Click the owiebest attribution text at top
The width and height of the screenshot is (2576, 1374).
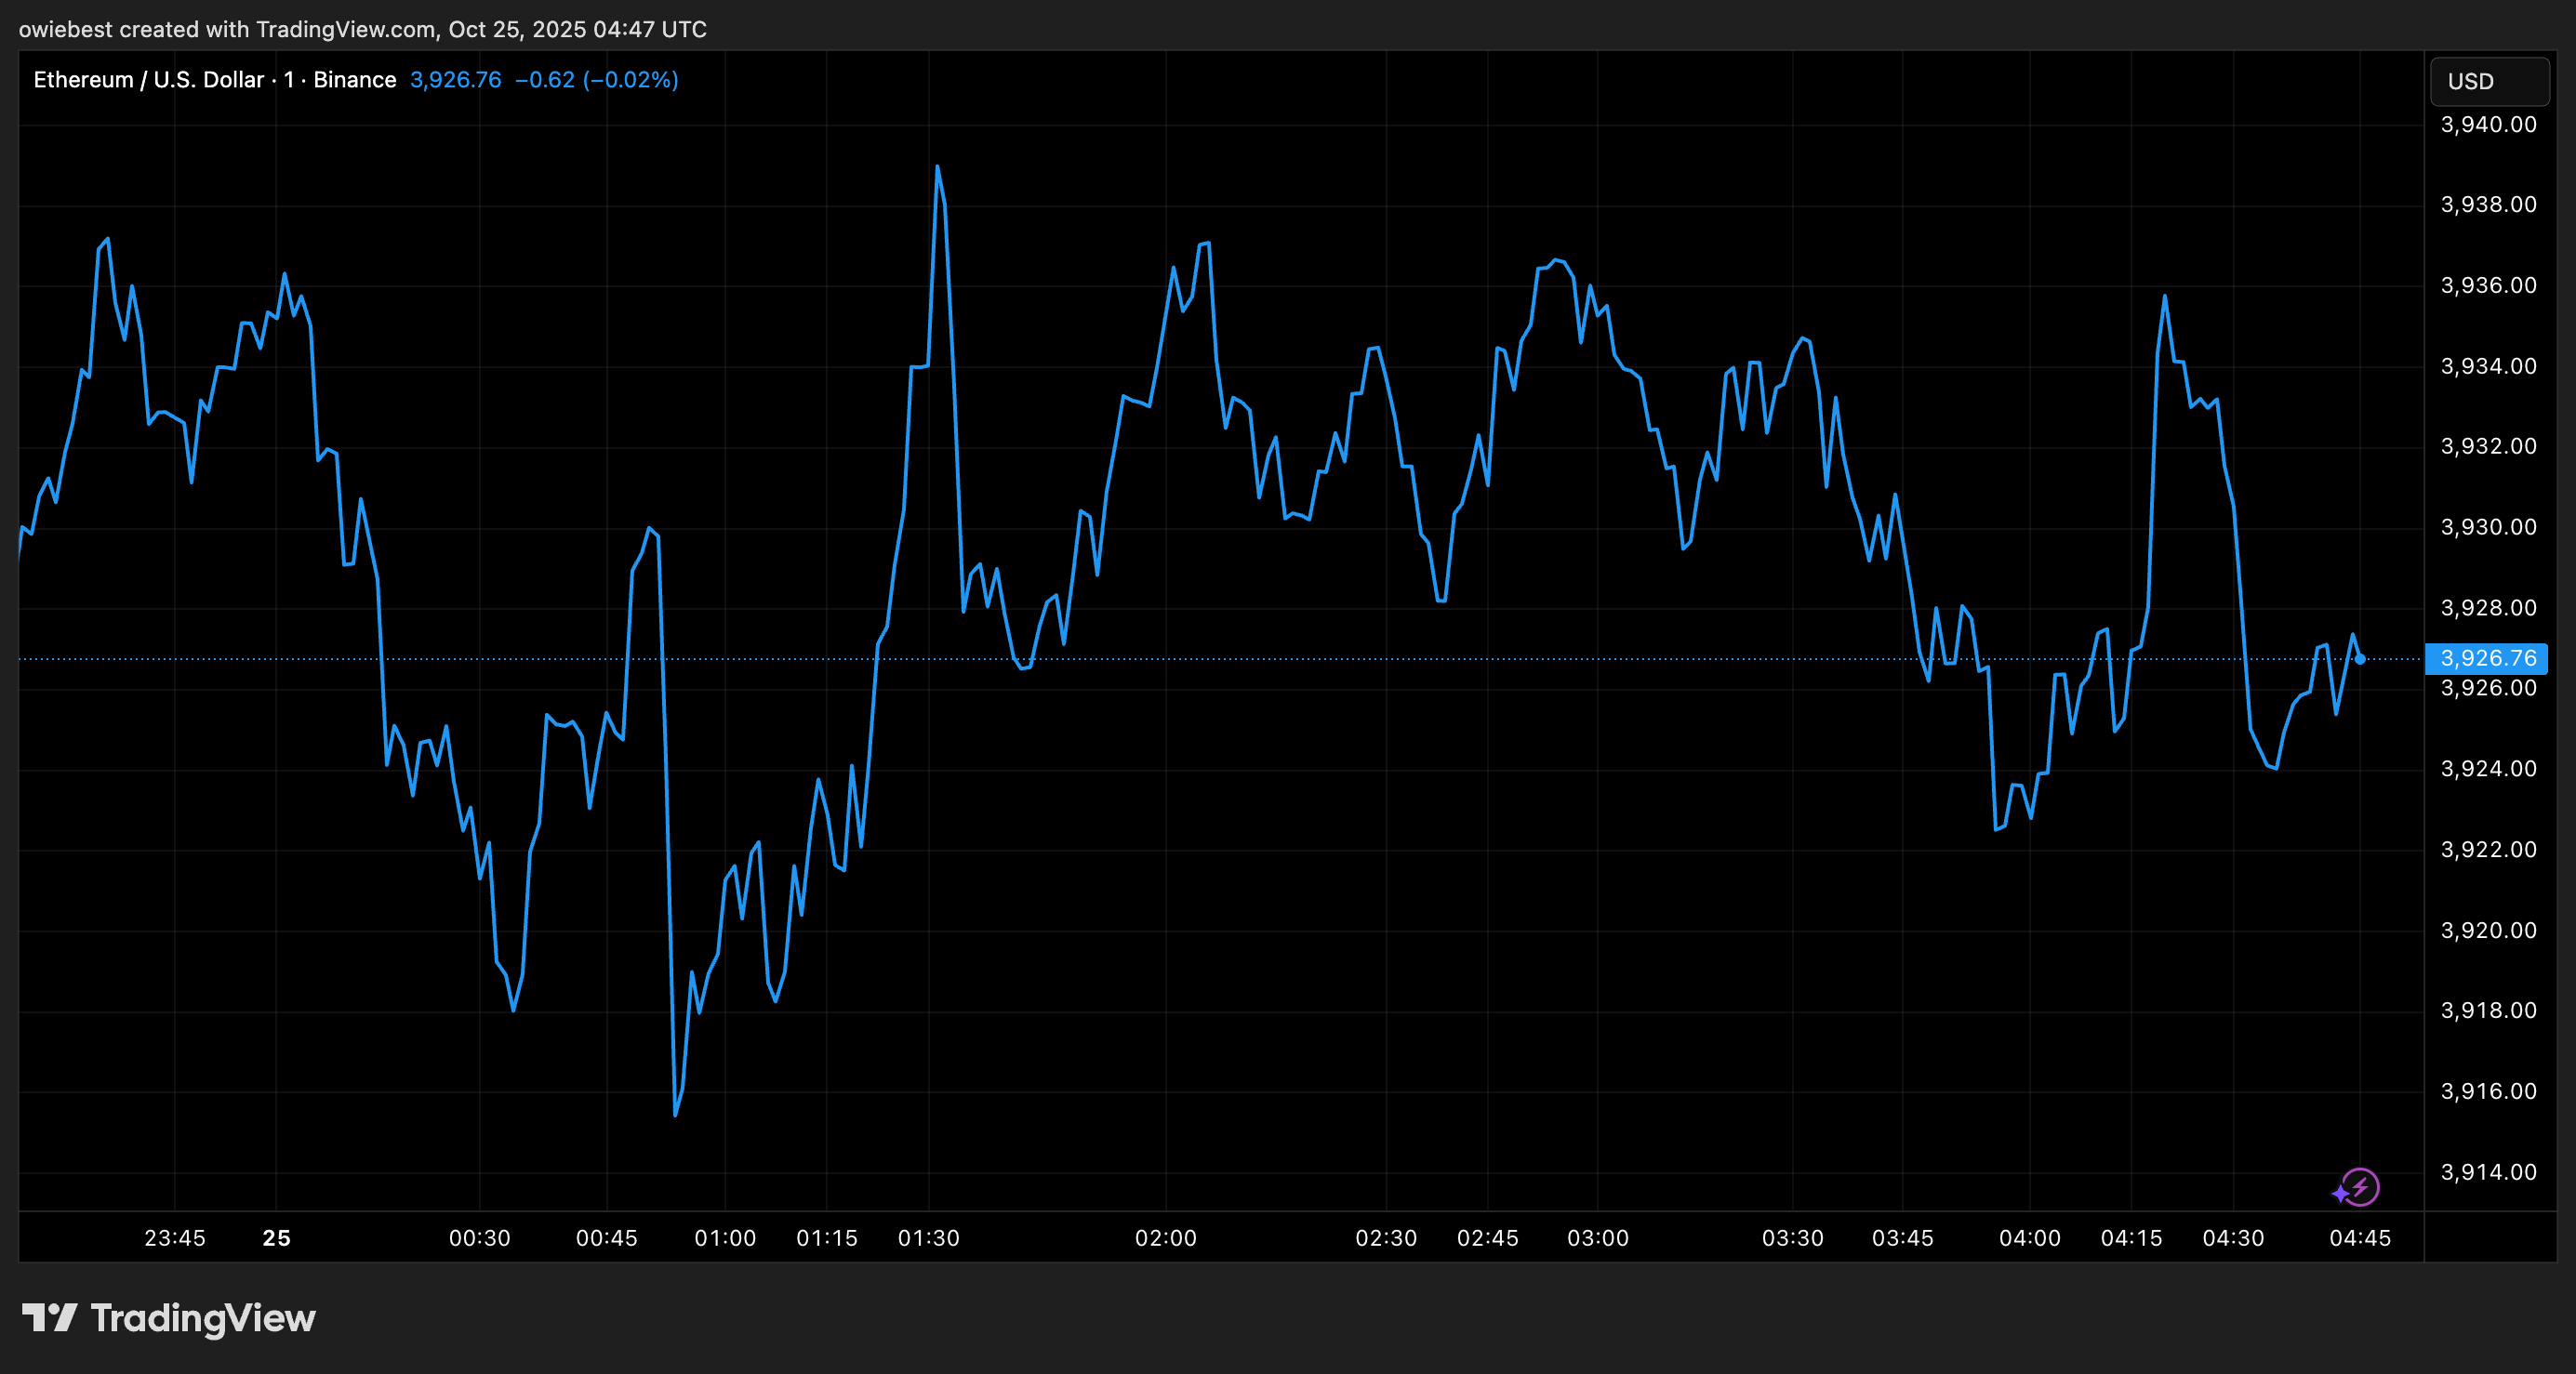click(x=362, y=29)
